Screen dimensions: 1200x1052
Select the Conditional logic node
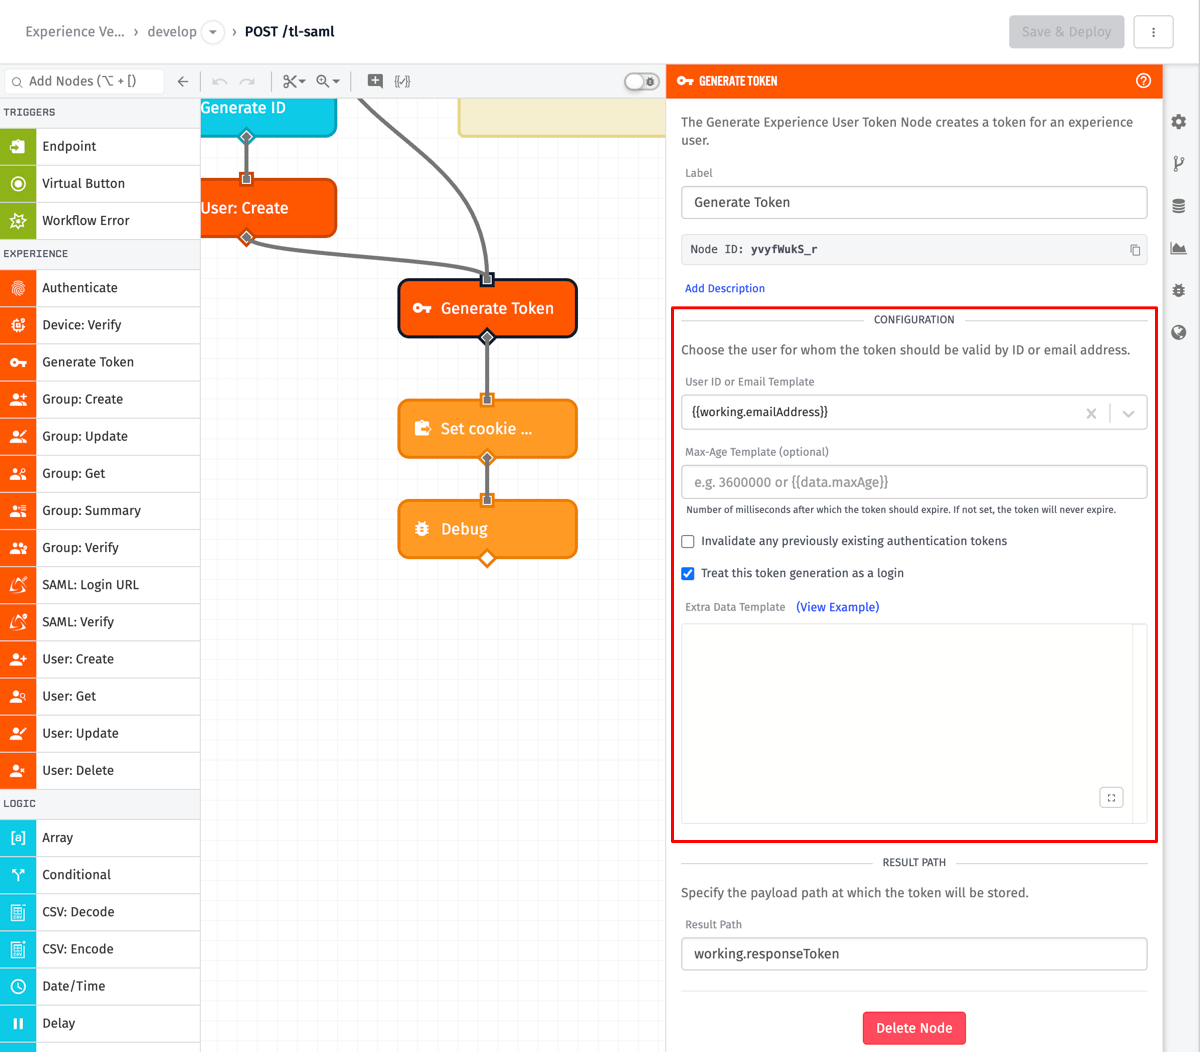100,874
